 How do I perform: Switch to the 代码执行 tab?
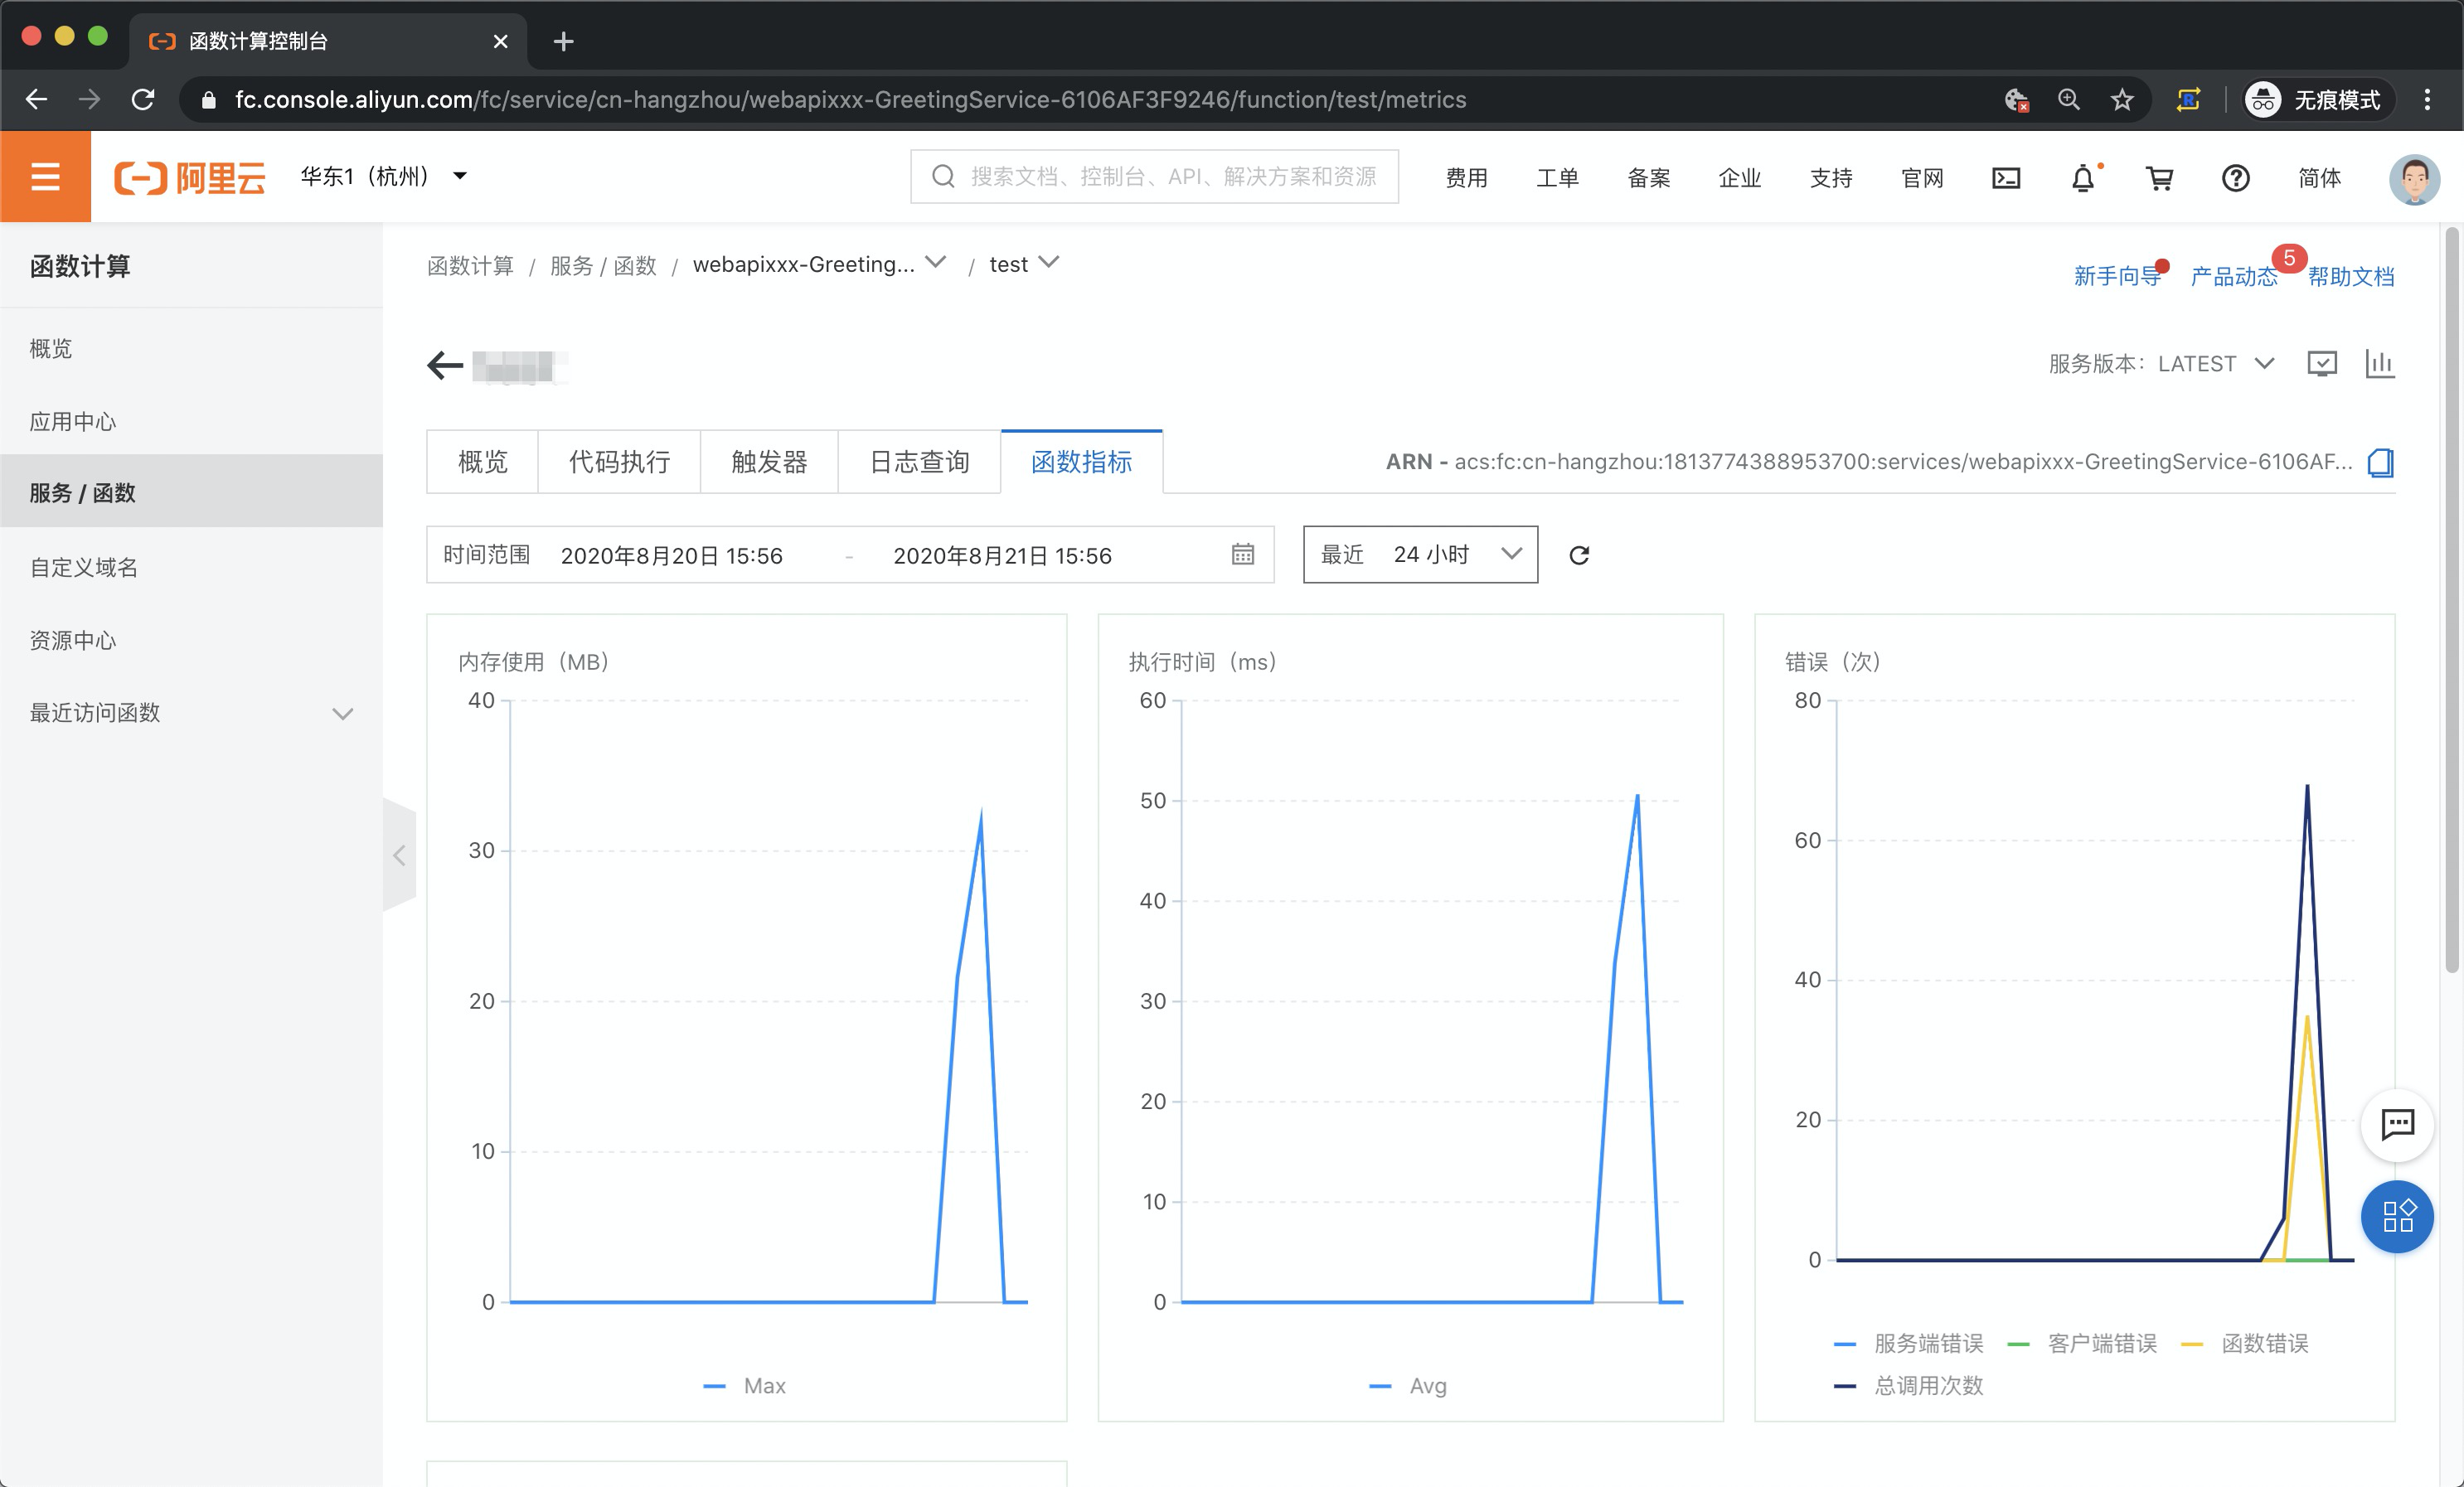point(619,462)
